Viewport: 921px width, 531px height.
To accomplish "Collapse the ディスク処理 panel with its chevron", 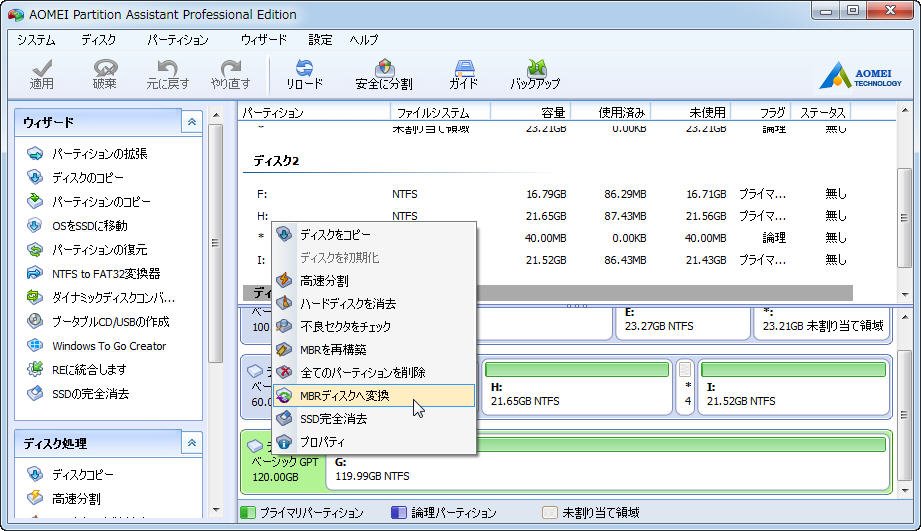I will 191,443.
